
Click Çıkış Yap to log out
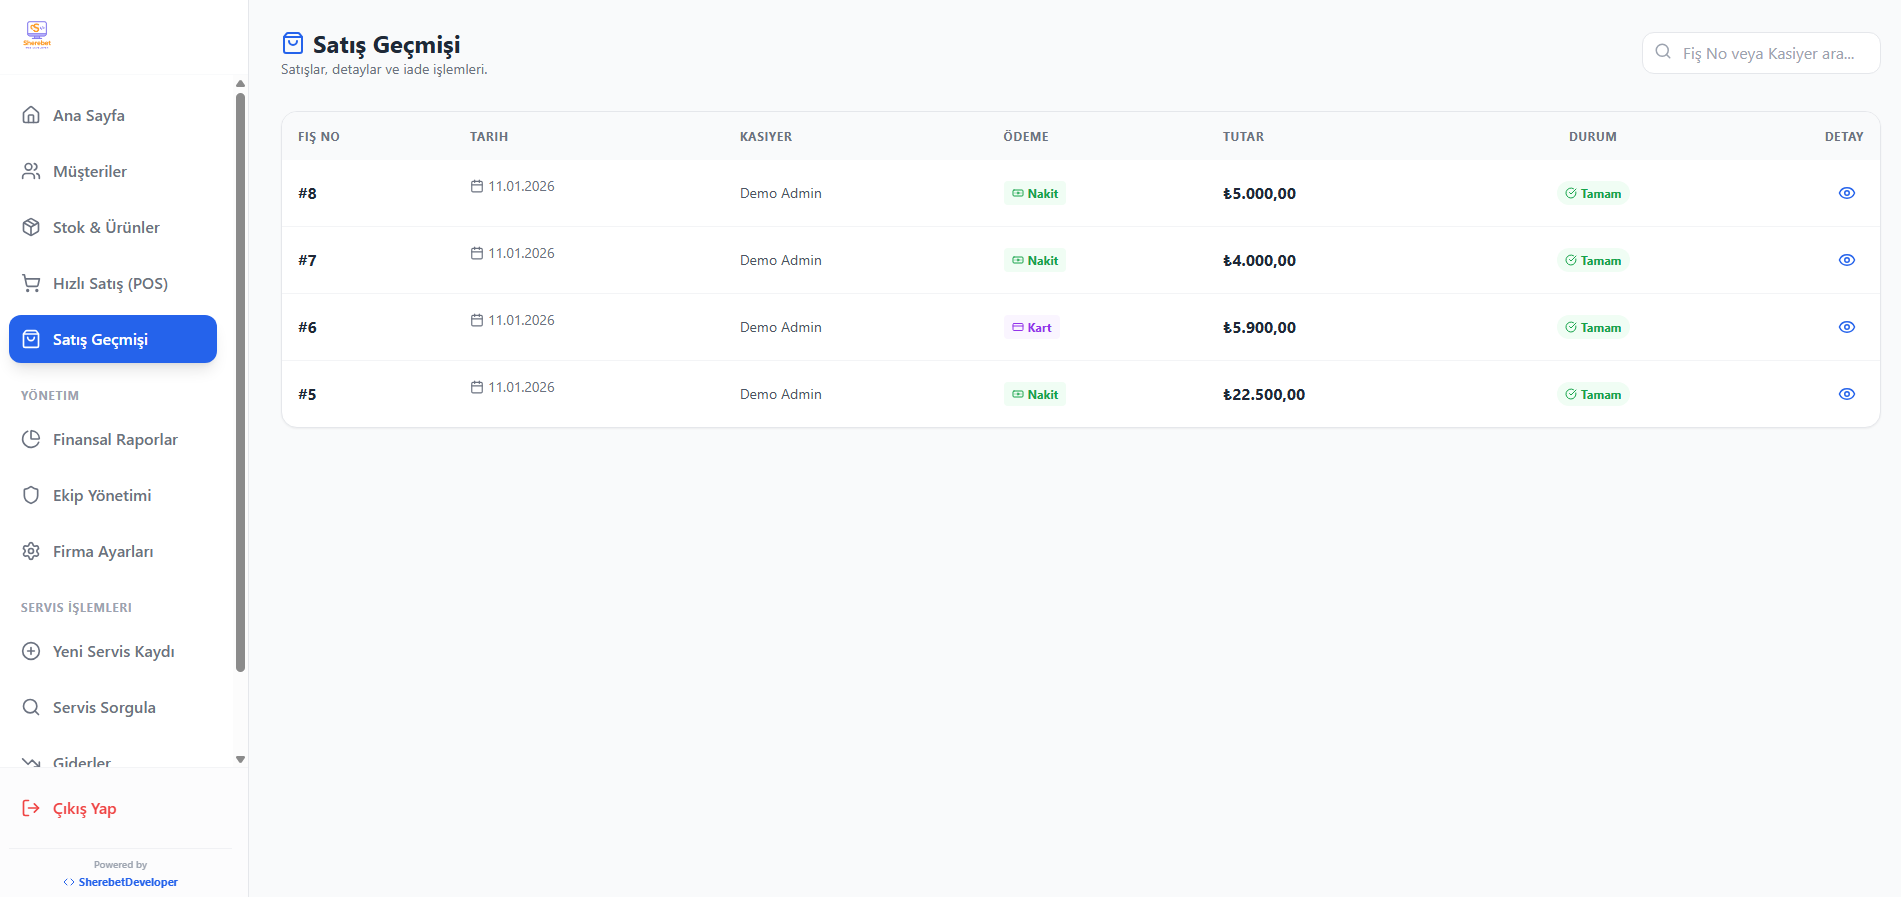tap(84, 808)
